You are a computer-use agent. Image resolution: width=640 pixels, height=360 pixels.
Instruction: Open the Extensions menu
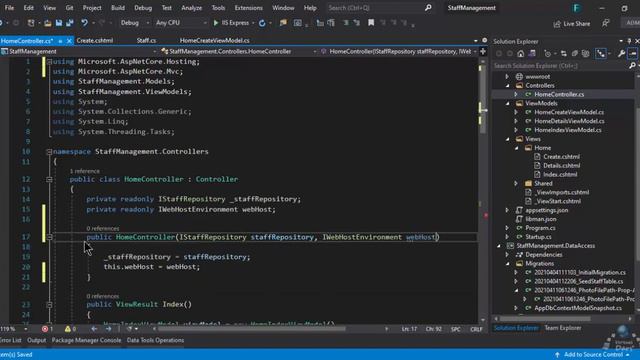click(x=249, y=8)
